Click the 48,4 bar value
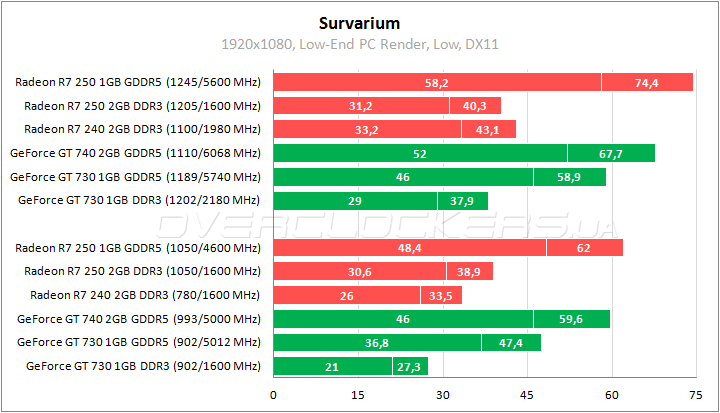Image resolution: width=720 pixels, height=413 pixels. click(410, 249)
